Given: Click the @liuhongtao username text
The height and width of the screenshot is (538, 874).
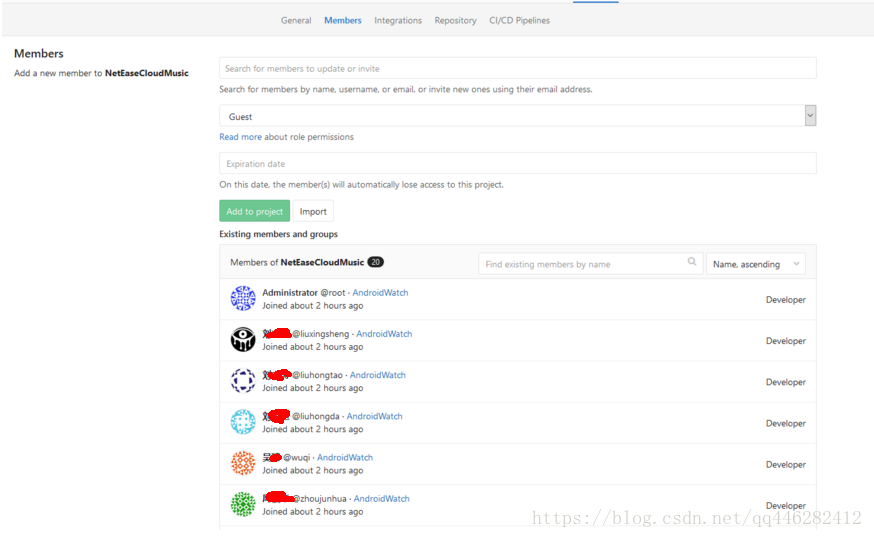Looking at the screenshot, I should [x=317, y=375].
